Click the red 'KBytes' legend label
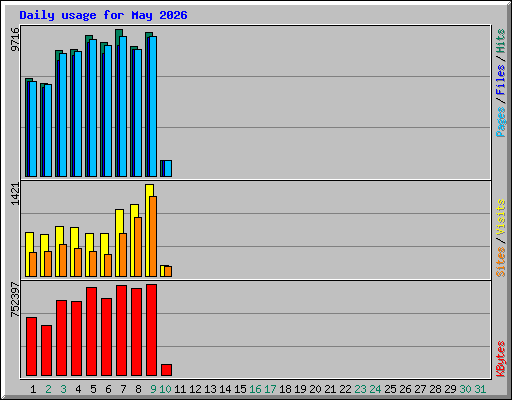 [501, 359]
